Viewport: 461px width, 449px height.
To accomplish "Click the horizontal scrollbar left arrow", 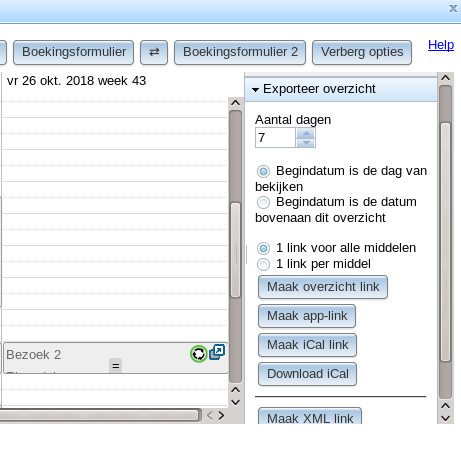I will pyautogui.click(x=209, y=415).
